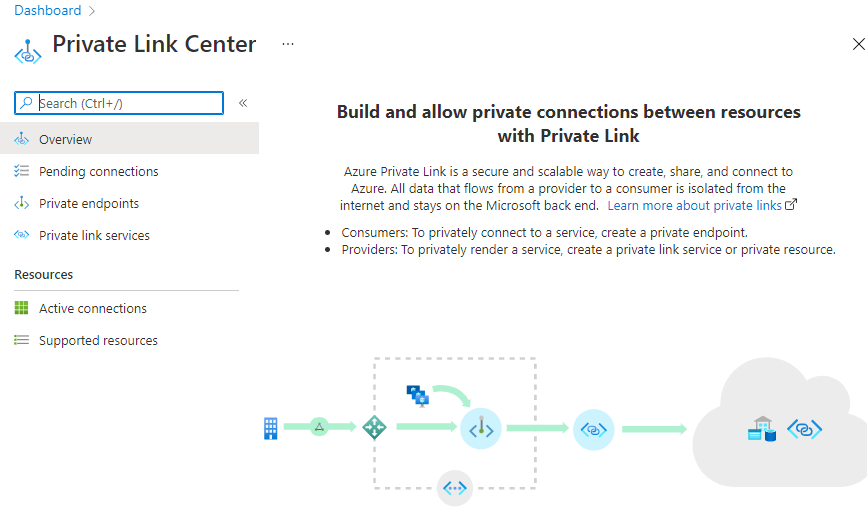The height and width of the screenshot is (517, 867).
Task: Click the Private Link Center header icon
Action: [x=28, y=50]
